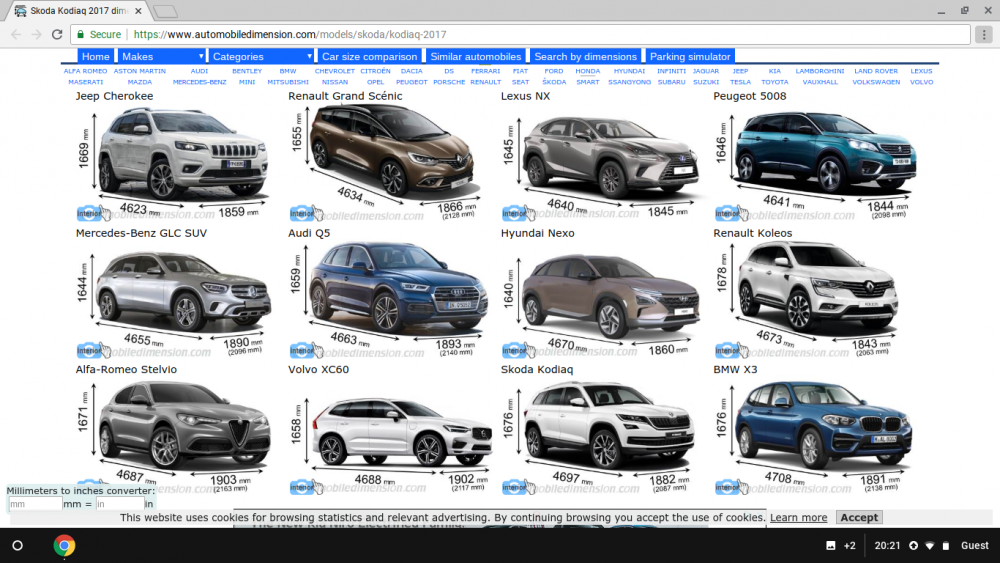The width and height of the screenshot is (1000, 563).
Task: Go to the Search by dimensions page
Action: (585, 56)
